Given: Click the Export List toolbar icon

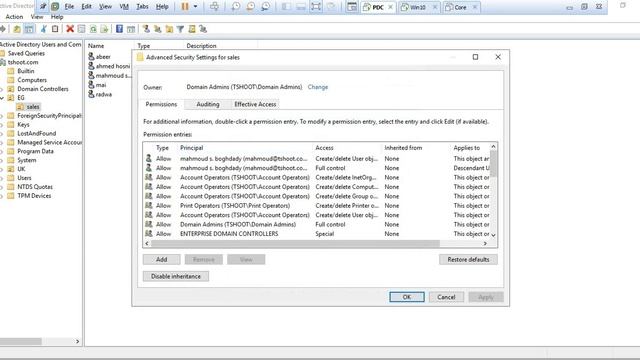Looking at the screenshot, I should pos(104,29).
